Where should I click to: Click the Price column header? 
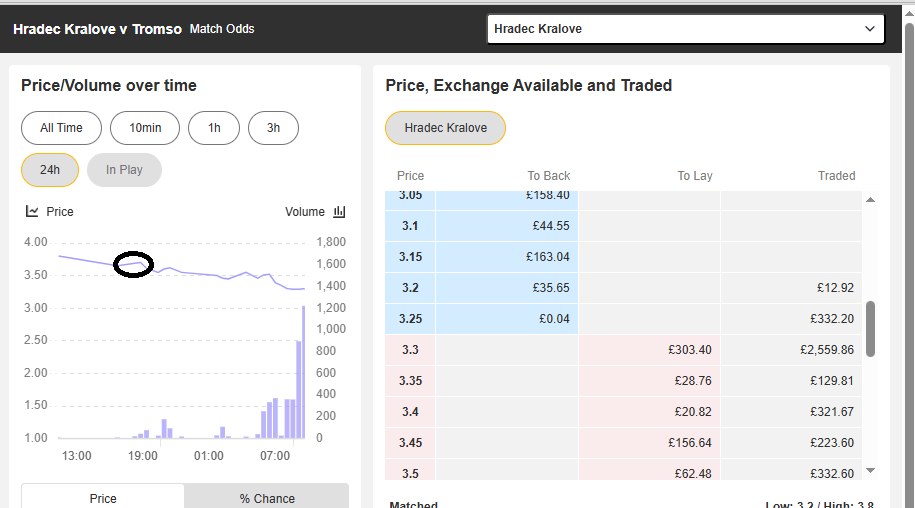(x=410, y=176)
